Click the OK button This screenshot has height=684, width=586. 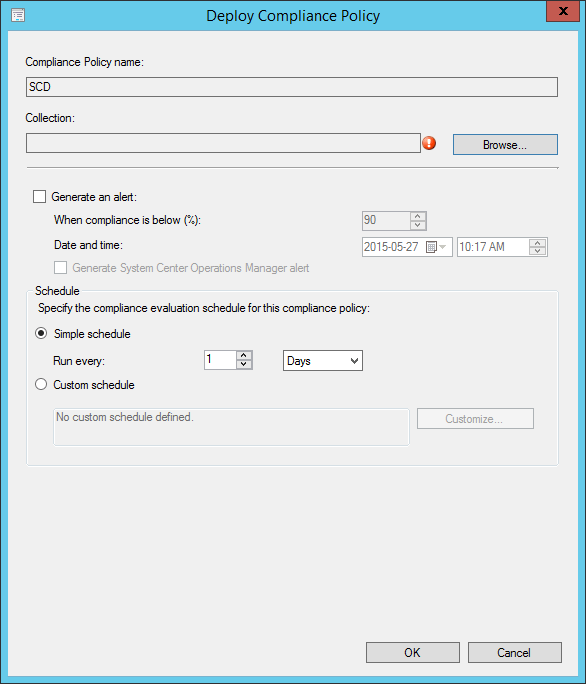pyautogui.click(x=413, y=653)
